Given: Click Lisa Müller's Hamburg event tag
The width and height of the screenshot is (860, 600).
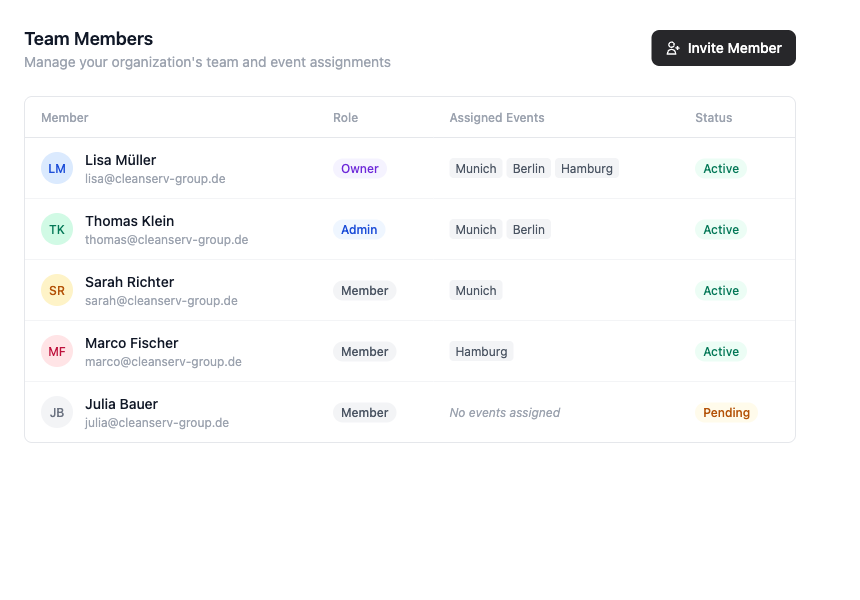Looking at the screenshot, I should pos(586,169).
